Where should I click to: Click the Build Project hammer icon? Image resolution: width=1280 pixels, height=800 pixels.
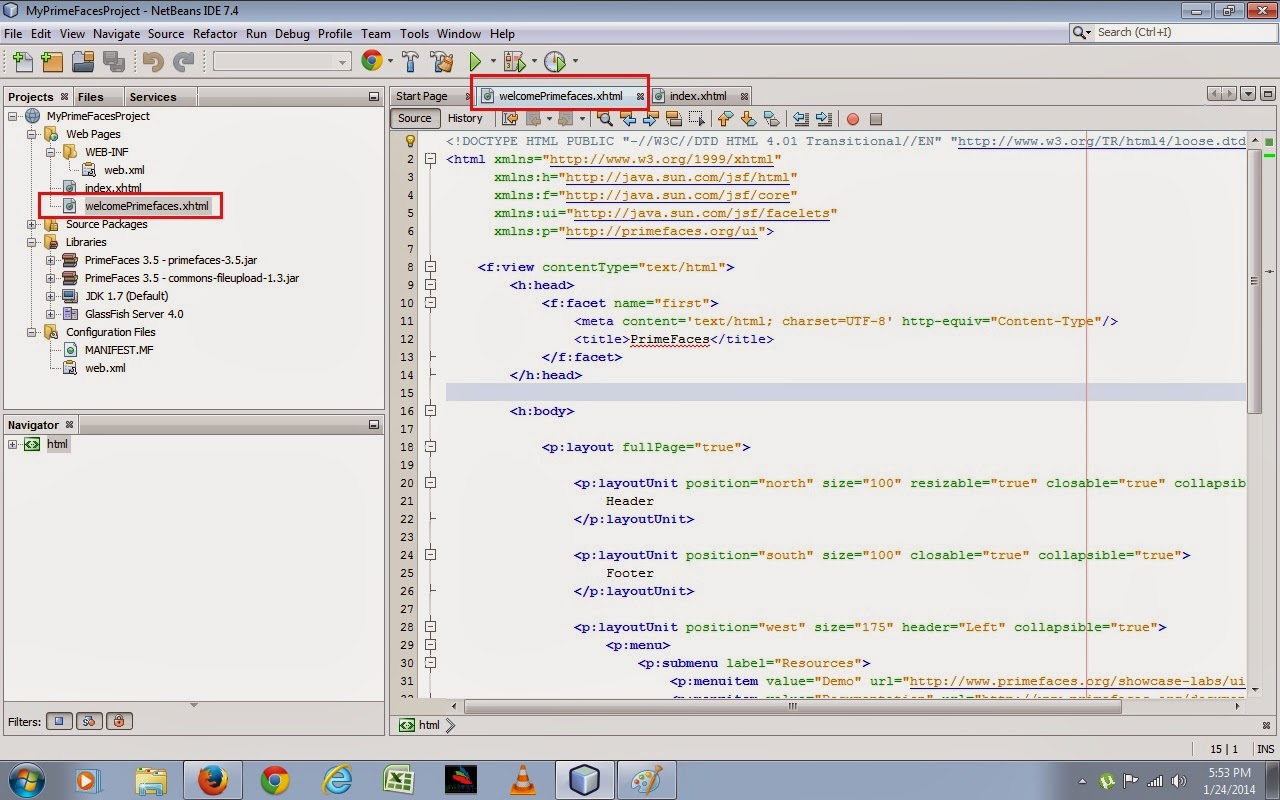tap(410, 62)
